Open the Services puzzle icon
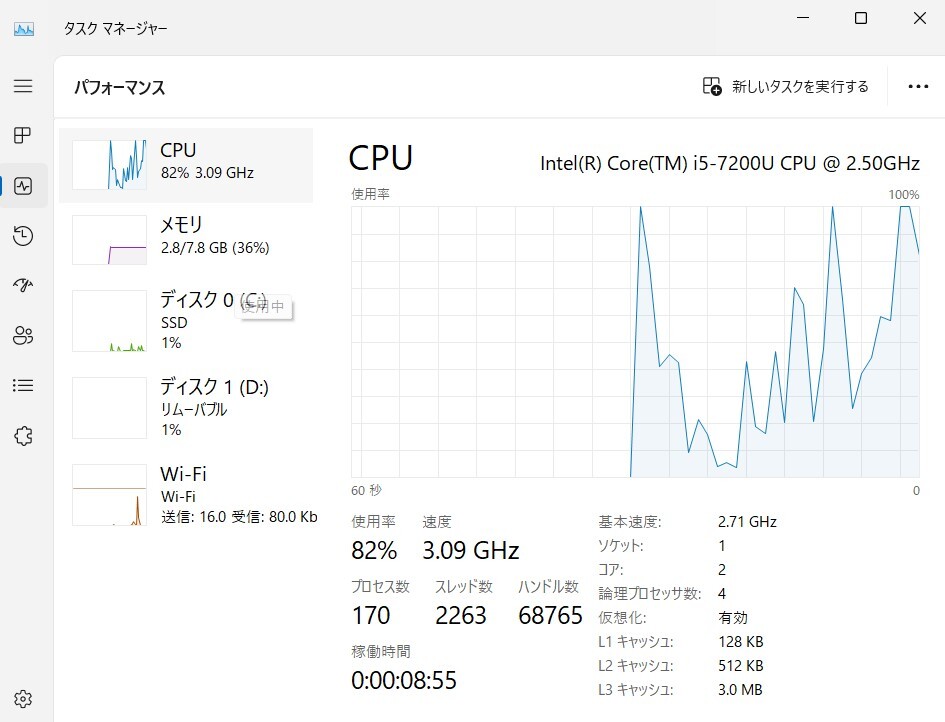 tap(23, 436)
